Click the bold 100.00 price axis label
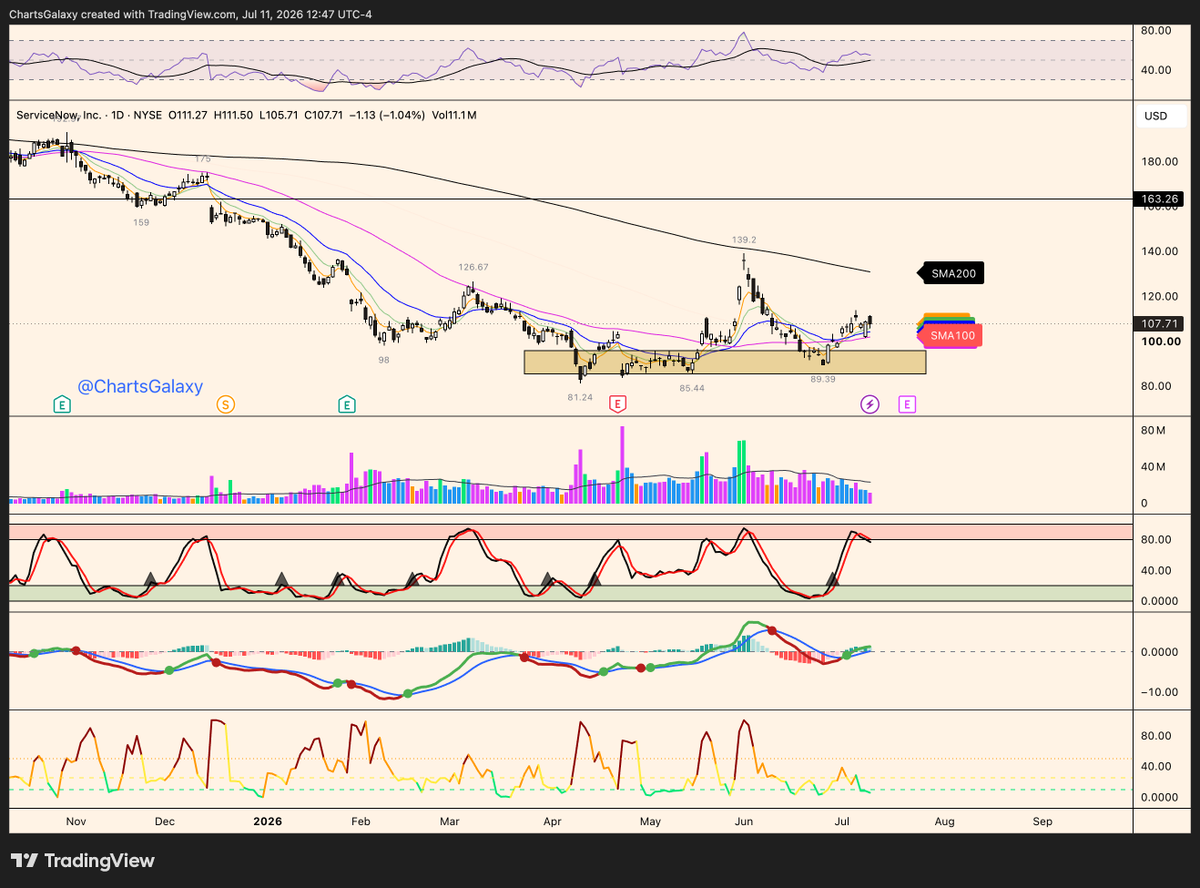 (x=1159, y=342)
